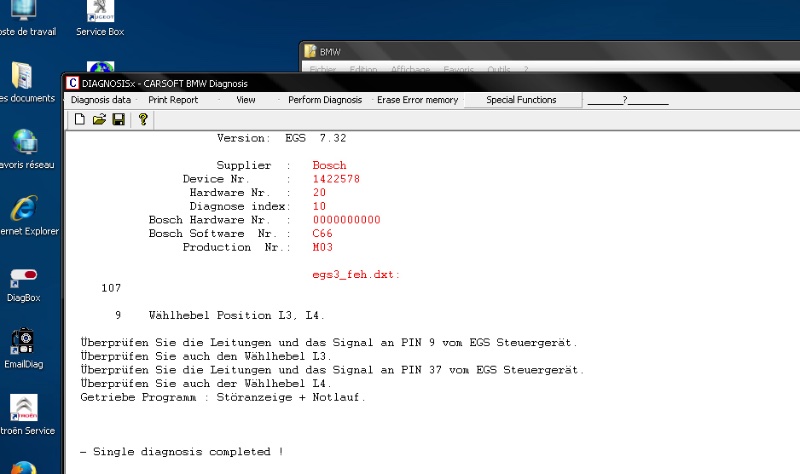The image size is (800, 474).
Task: Open Affichage menu in BMW window
Action: [x=410, y=69]
